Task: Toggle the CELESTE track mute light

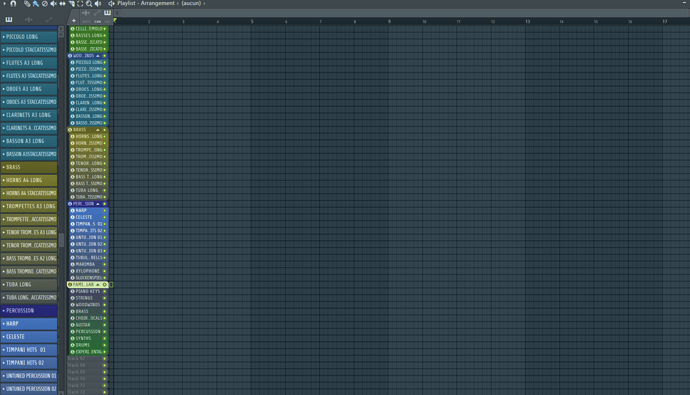Action: pyautogui.click(x=105, y=217)
